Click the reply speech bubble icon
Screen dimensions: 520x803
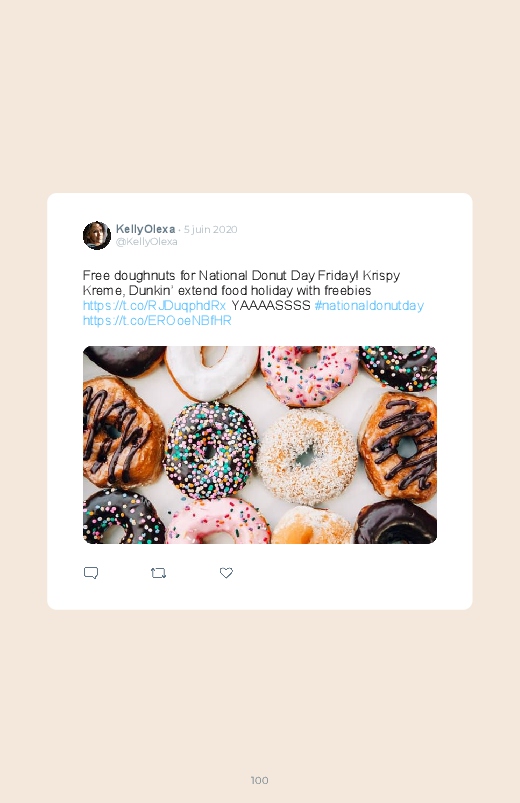pos(91,573)
